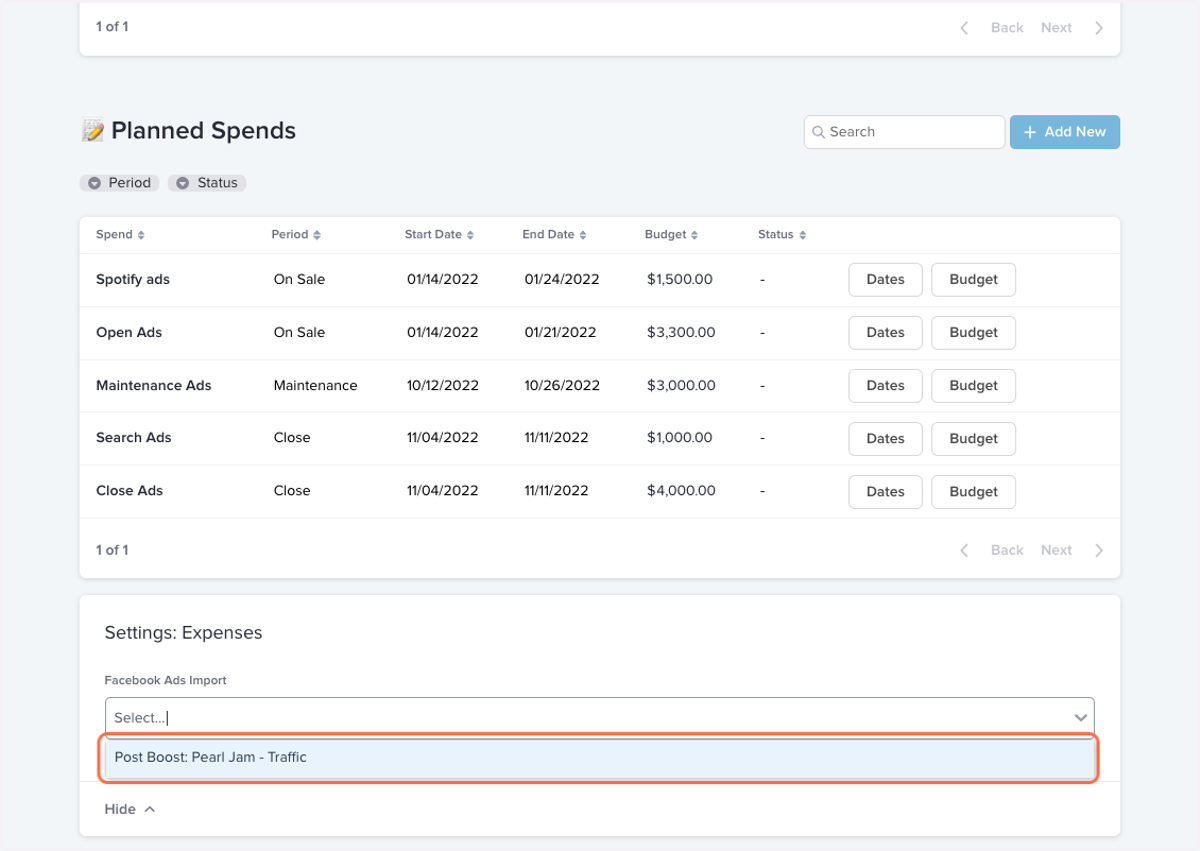Image resolution: width=1200 pixels, height=851 pixels.
Task: Open the Period filter chip
Action: coord(120,183)
